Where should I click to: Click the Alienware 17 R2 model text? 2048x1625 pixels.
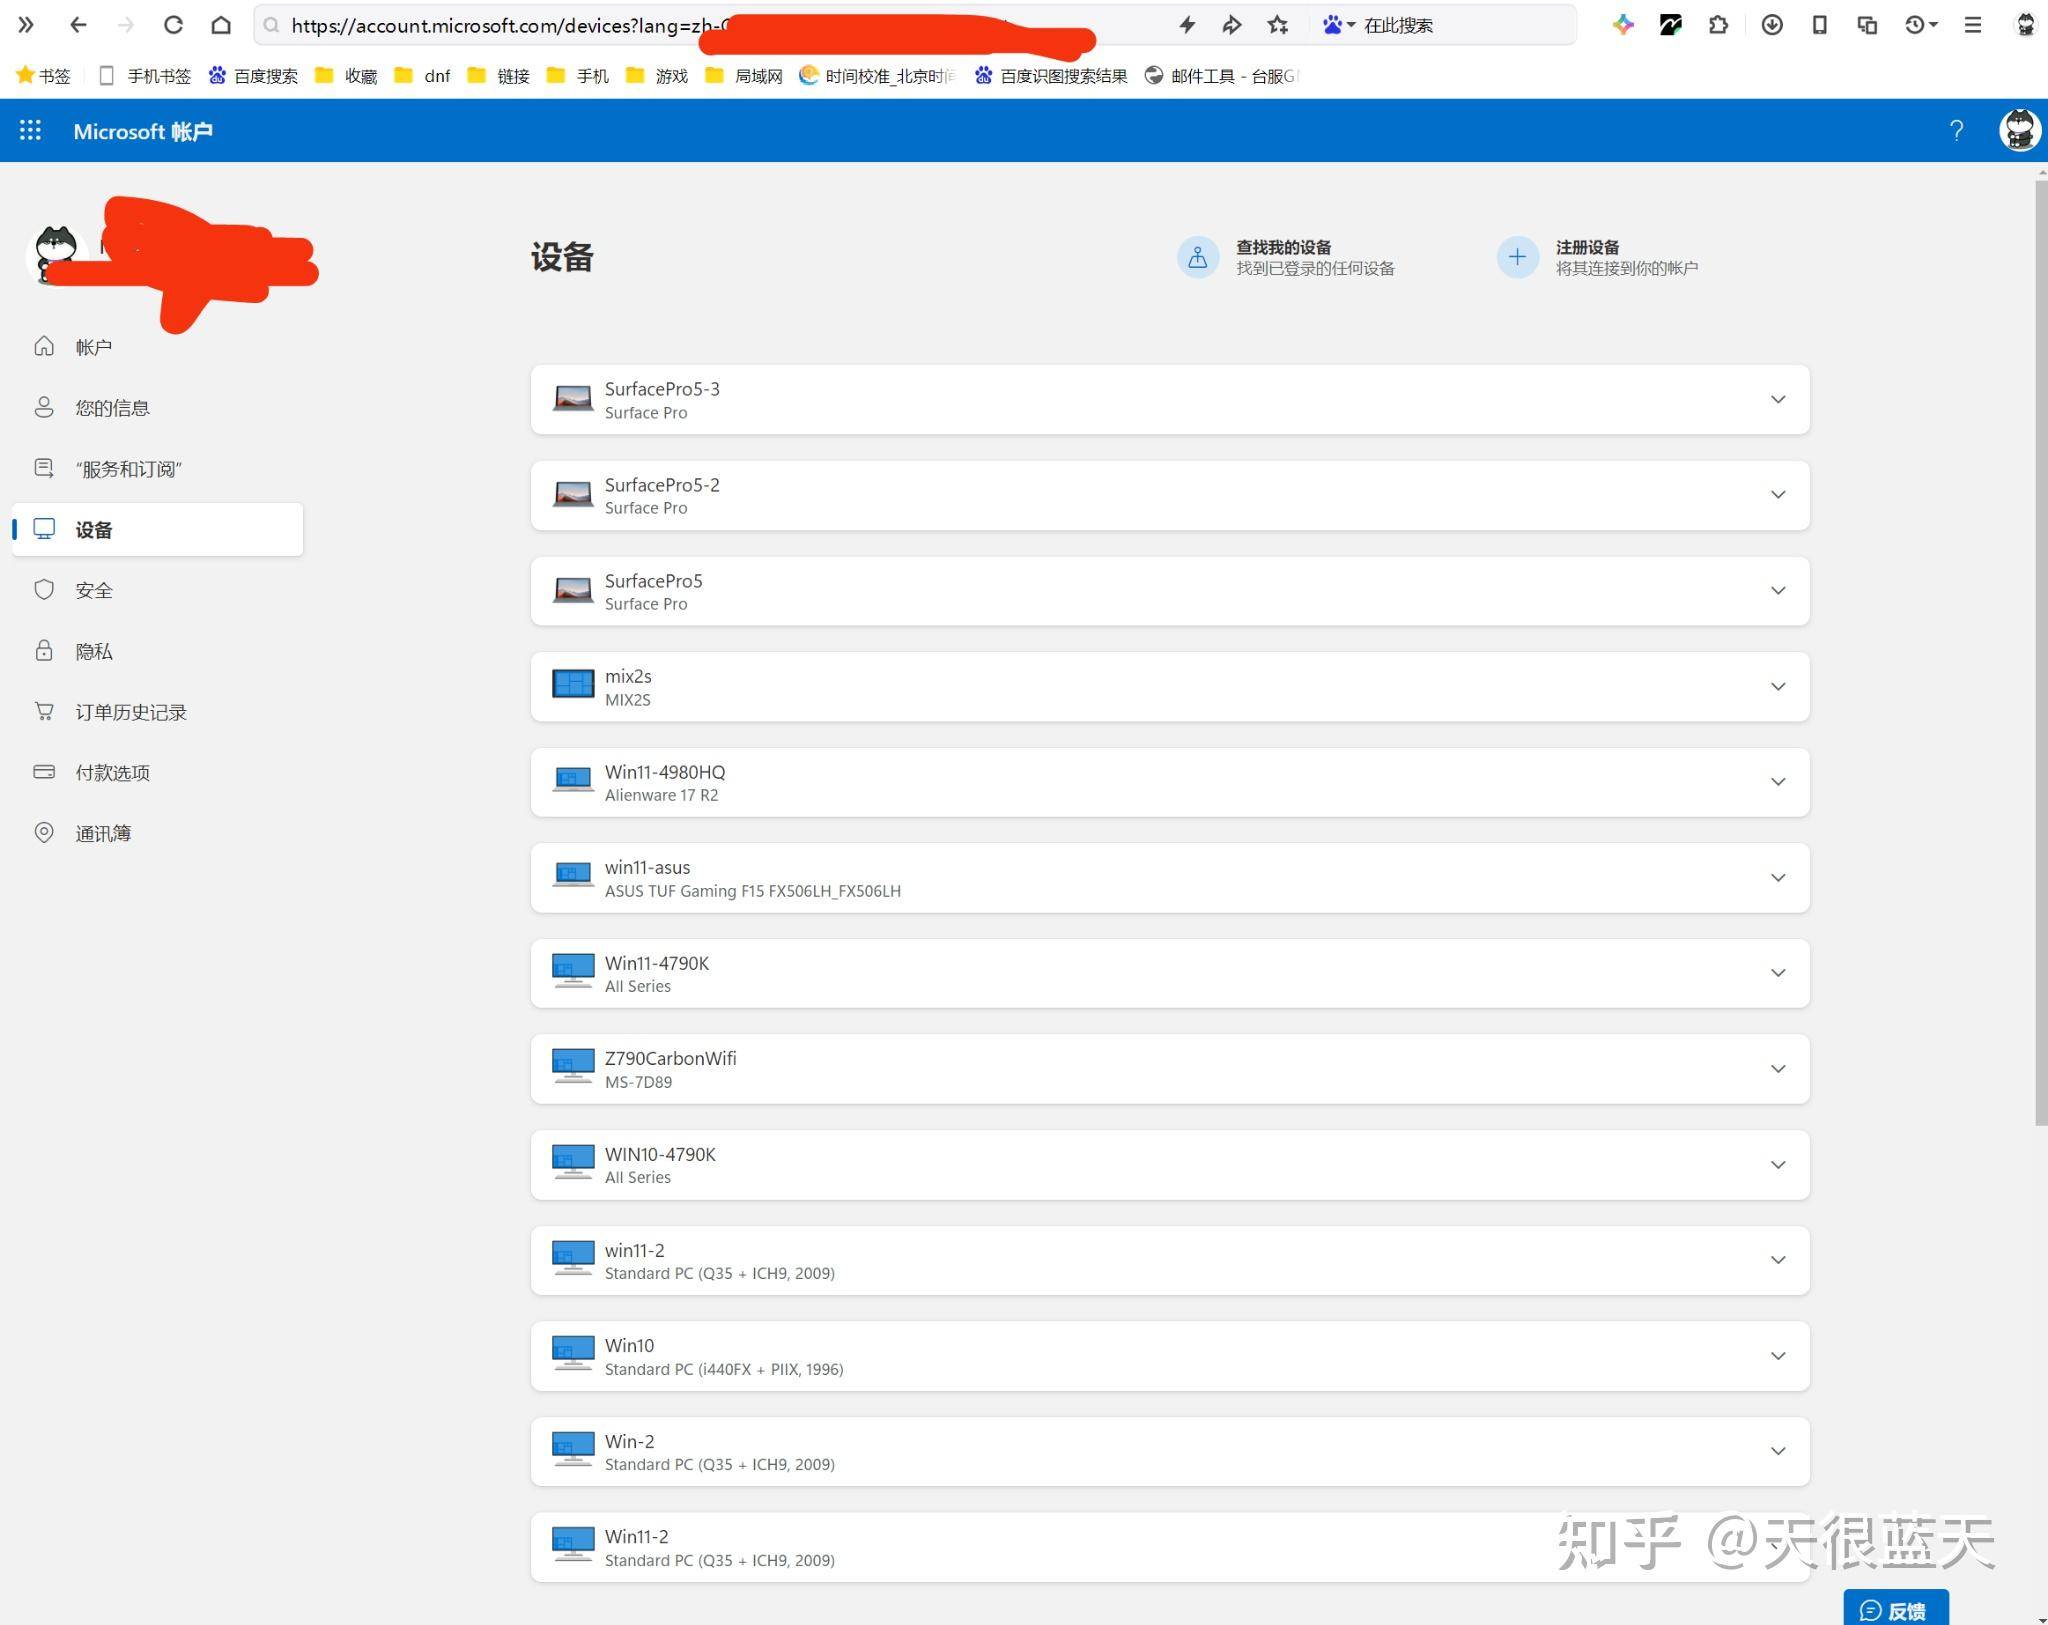click(x=661, y=795)
